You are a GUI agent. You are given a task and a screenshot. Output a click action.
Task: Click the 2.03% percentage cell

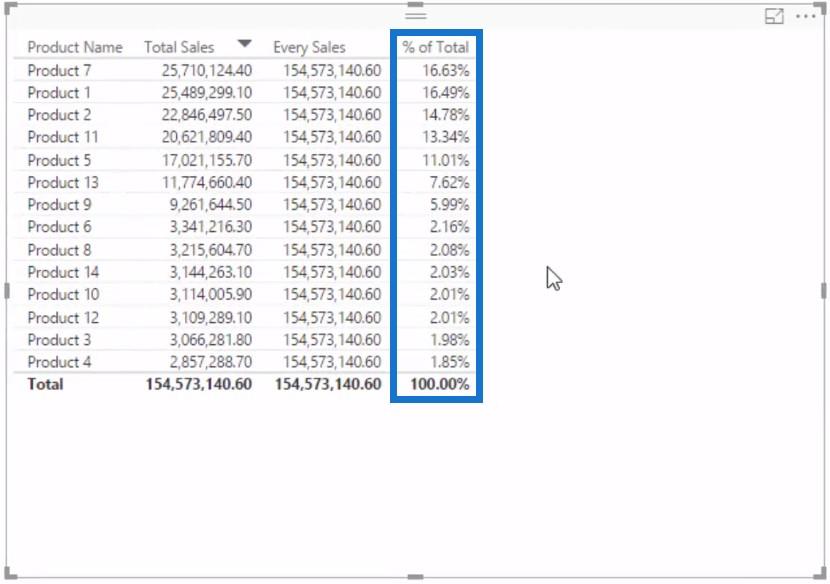(449, 272)
